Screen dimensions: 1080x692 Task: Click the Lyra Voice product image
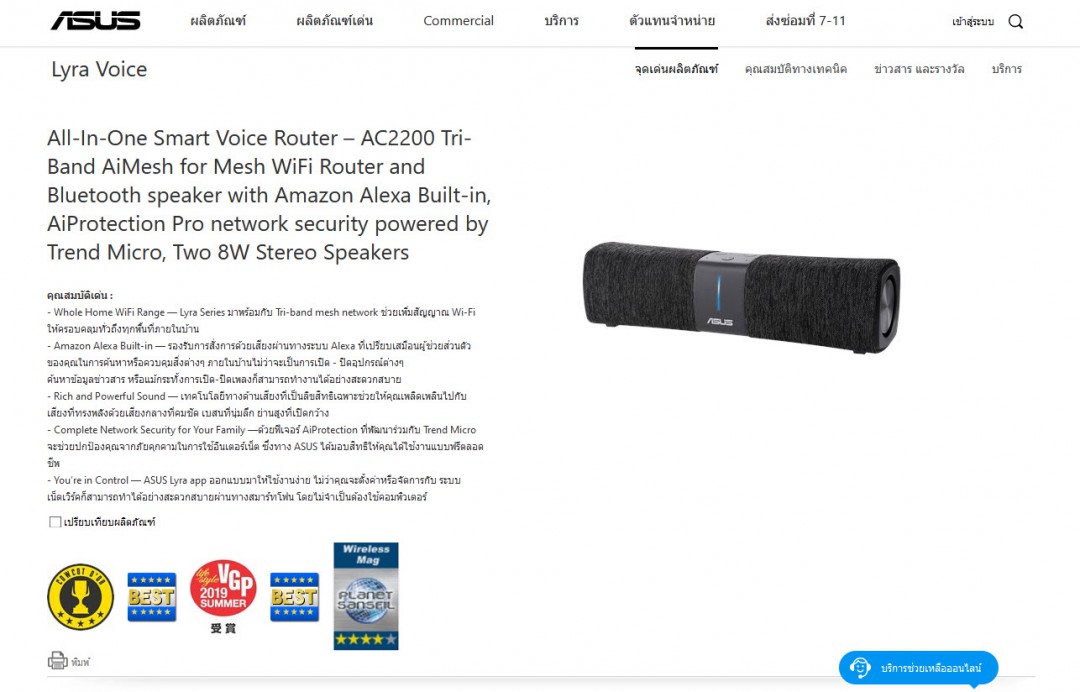tap(742, 297)
